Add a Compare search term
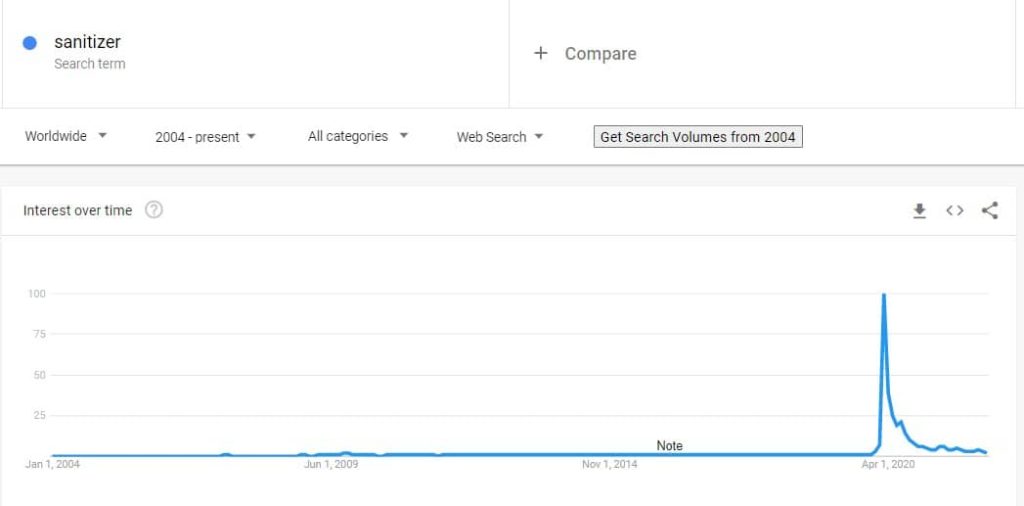 tap(600, 54)
